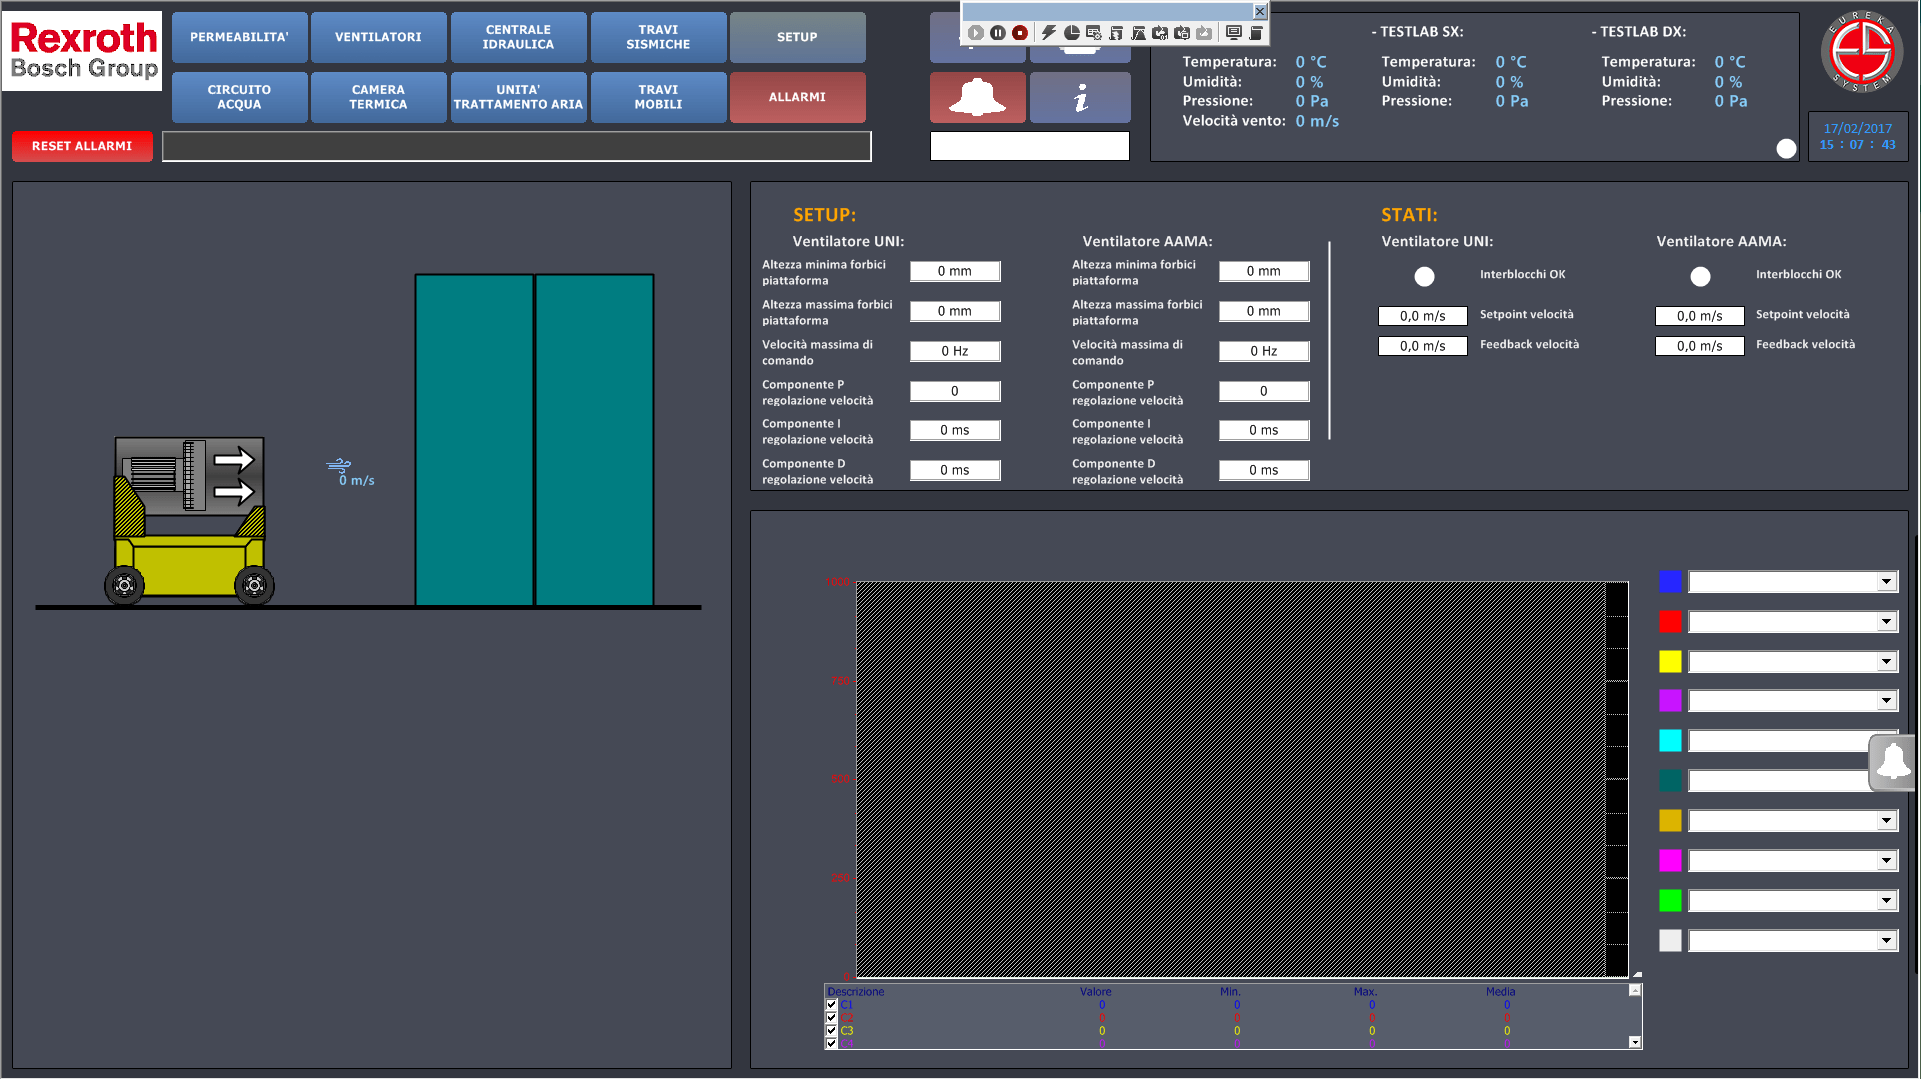Open the TRAVI MOBILI page
Screen dimensions: 1921x1079
658,97
